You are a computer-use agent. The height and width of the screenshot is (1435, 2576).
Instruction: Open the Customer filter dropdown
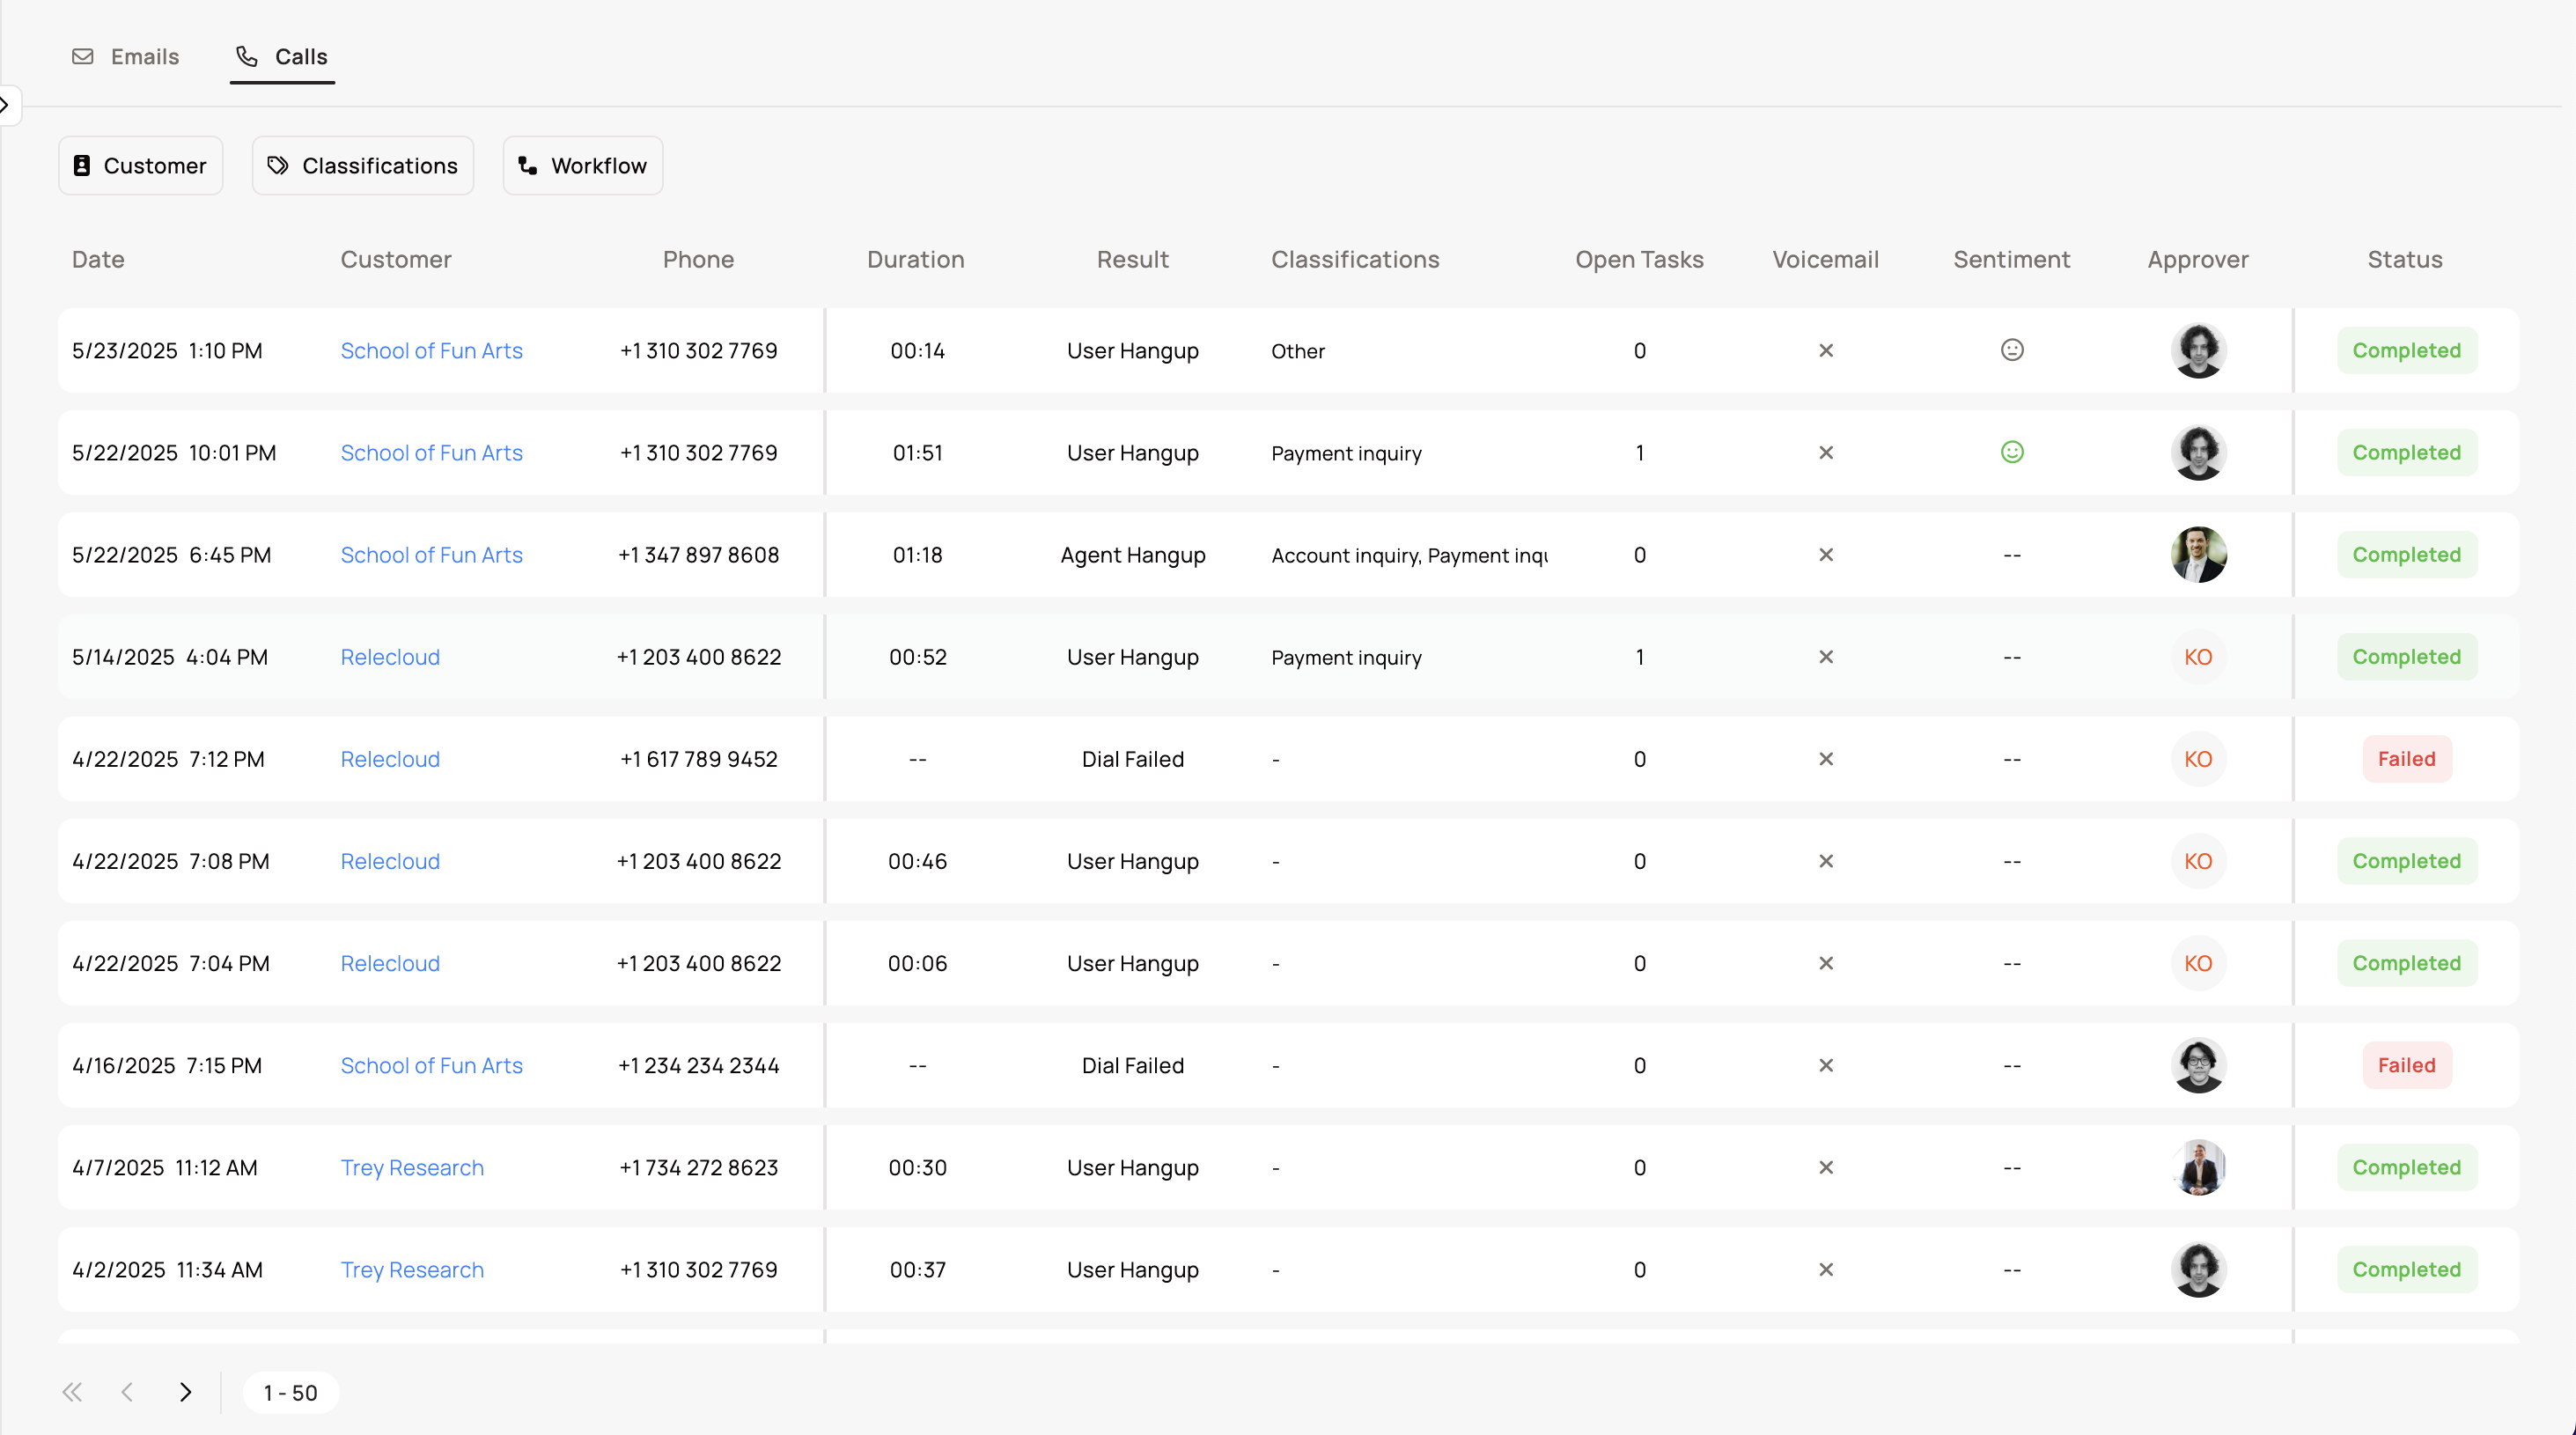(141, 166)
